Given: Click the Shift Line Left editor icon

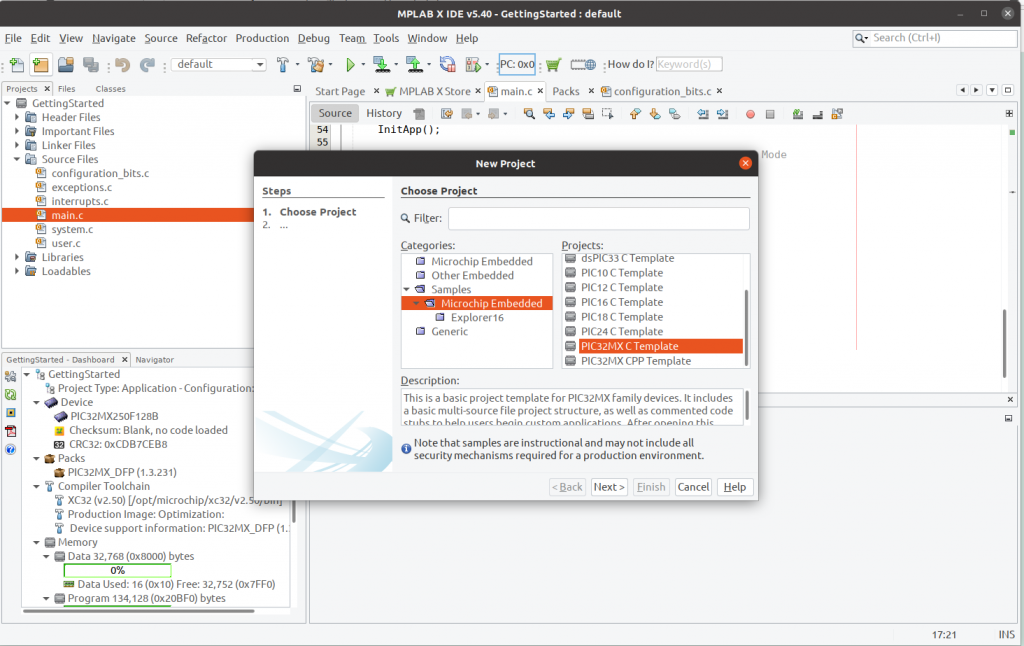Looking at the screenshot, I should tap(703, 114).
